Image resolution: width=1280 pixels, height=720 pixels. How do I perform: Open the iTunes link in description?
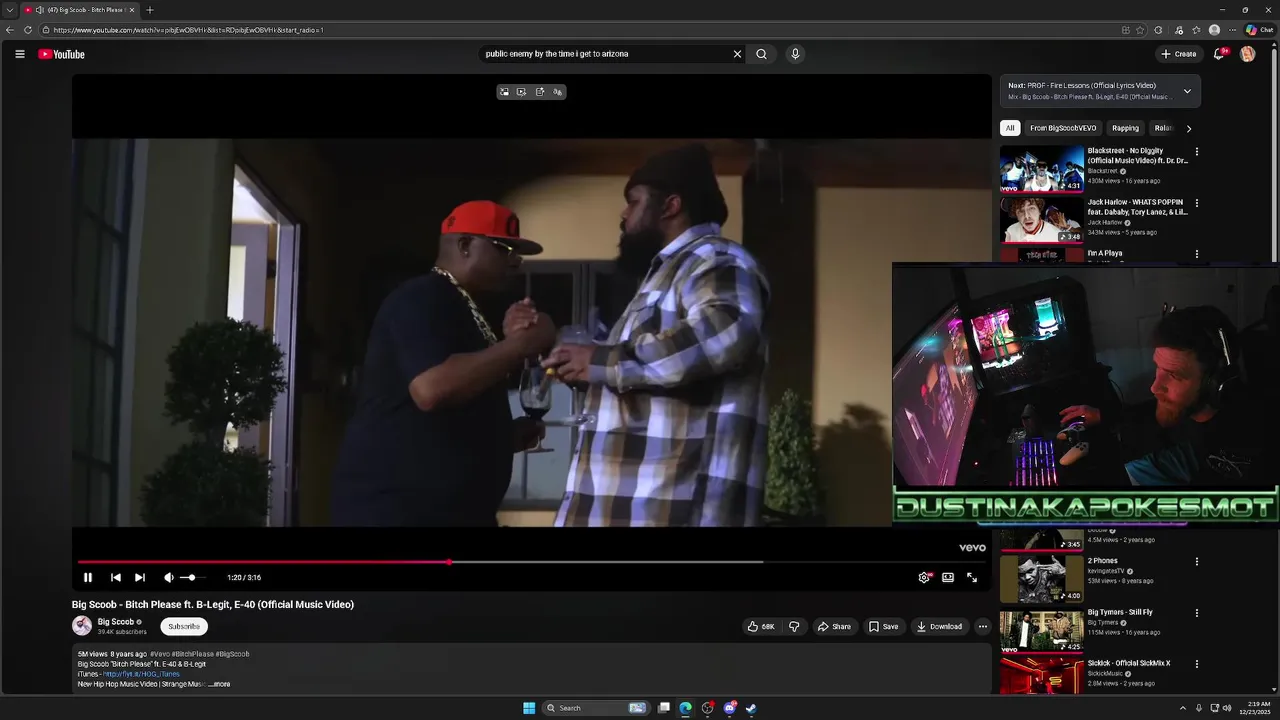[141, 674]
